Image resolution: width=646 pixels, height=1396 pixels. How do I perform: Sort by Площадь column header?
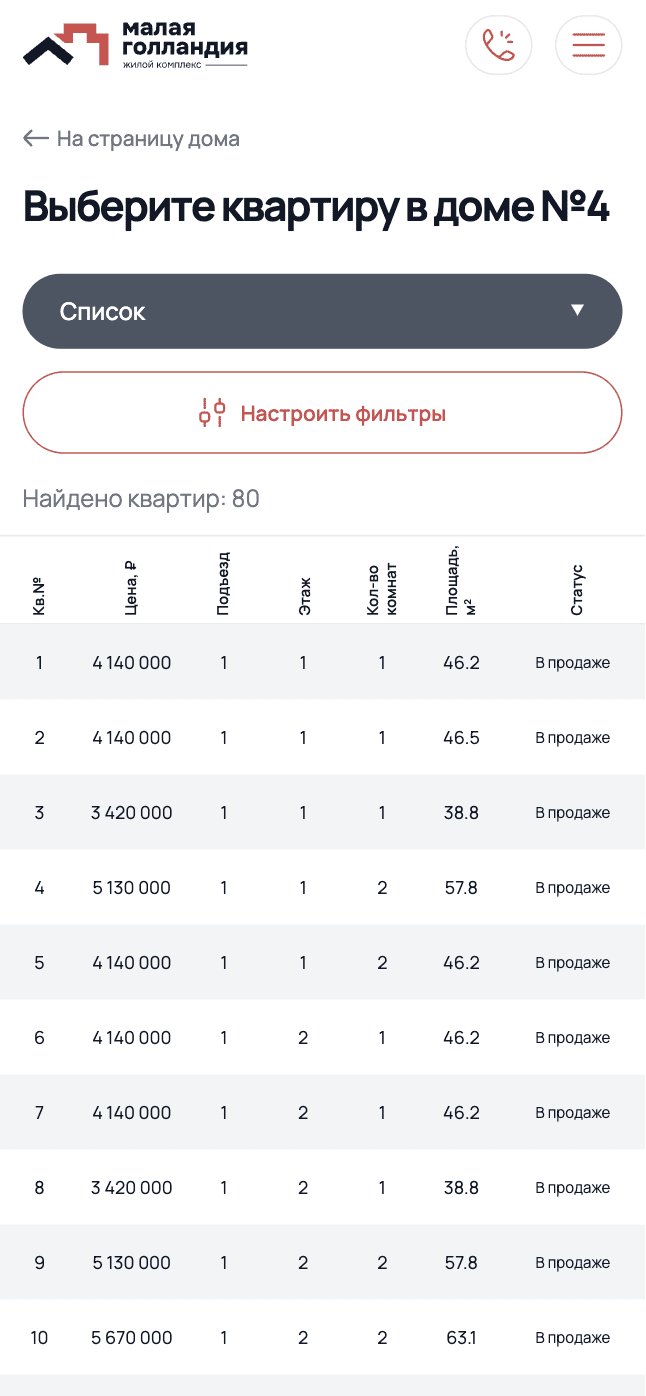460,580
